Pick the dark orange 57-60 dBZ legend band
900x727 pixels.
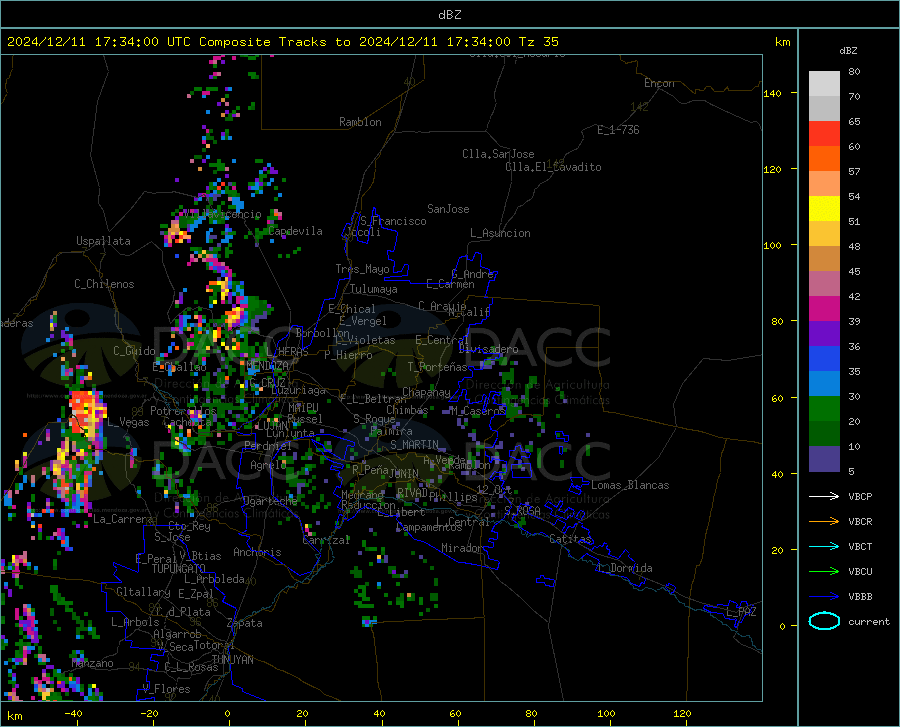824,159
